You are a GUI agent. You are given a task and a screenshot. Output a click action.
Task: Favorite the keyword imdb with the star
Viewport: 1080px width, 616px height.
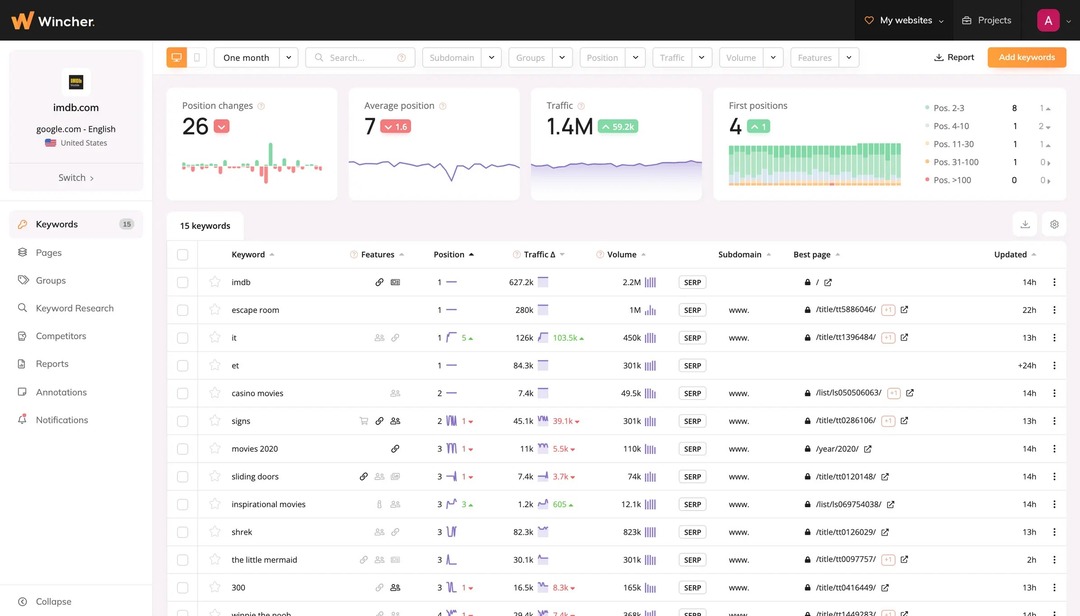214,282
